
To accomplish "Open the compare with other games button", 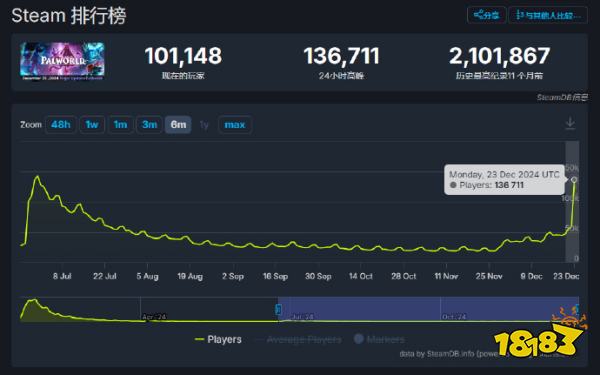I will (x=548, y=15).
